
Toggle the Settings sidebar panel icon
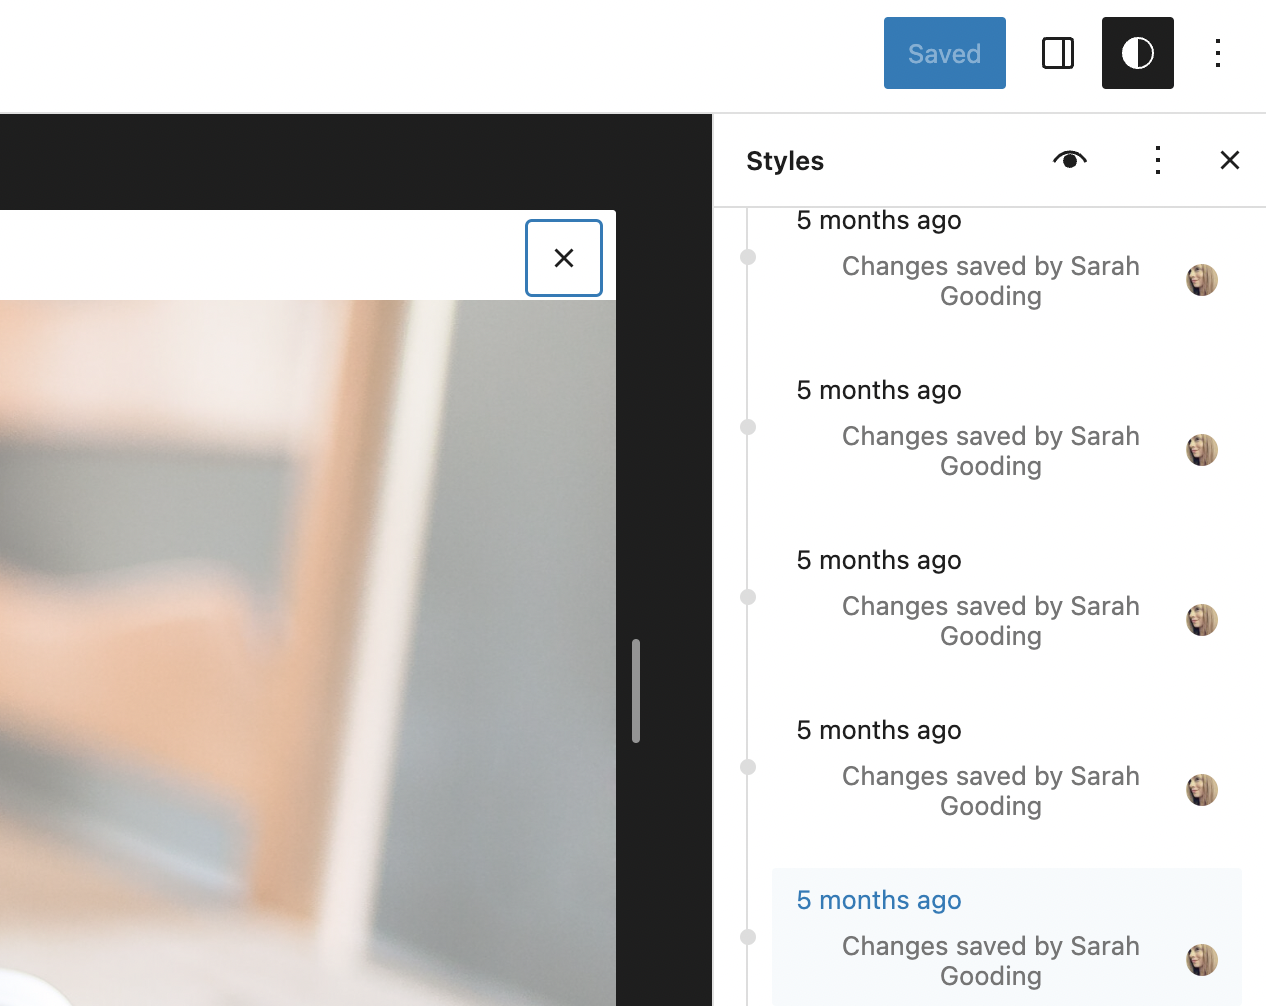(1057, 53)
